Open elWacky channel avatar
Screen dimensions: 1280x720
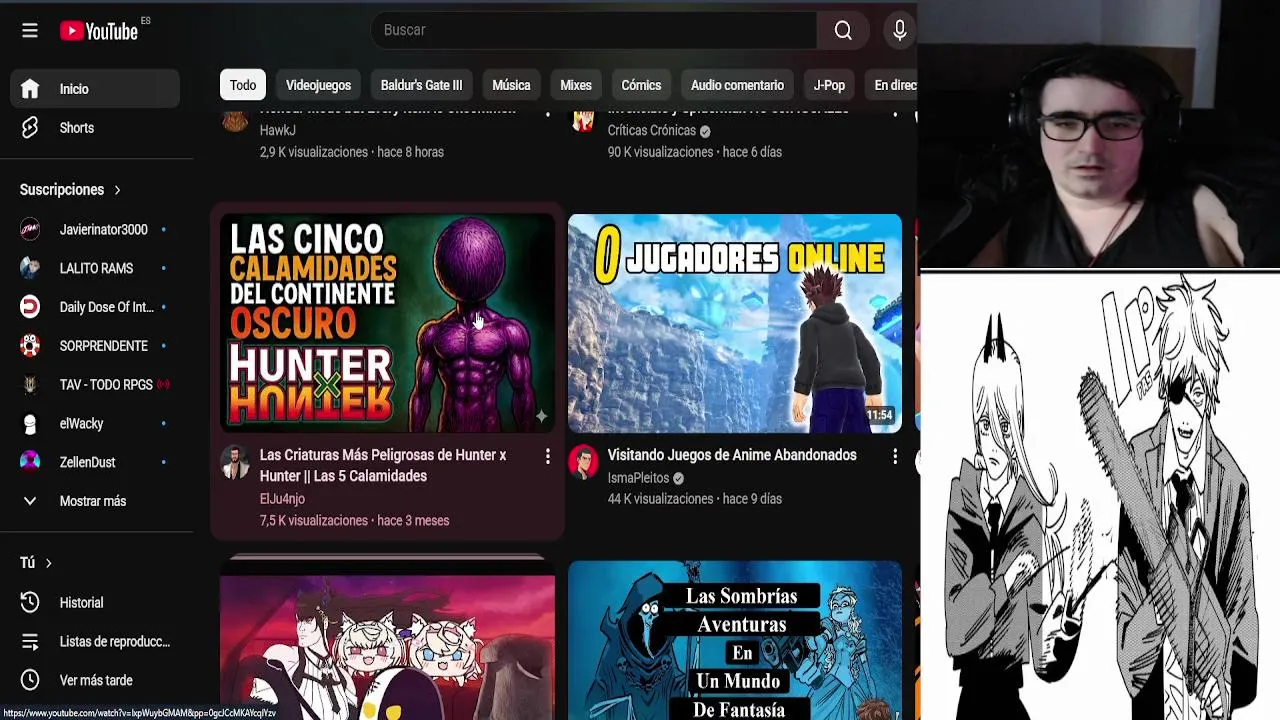pyautogui.click(x=30, y=424)
